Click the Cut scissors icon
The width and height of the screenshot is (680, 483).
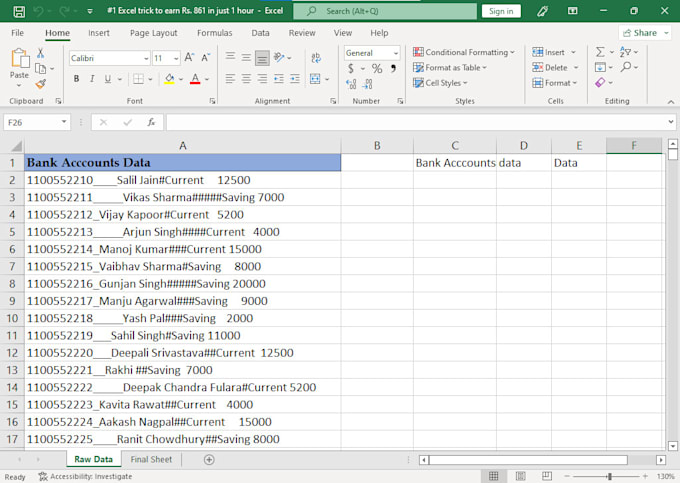40,53
